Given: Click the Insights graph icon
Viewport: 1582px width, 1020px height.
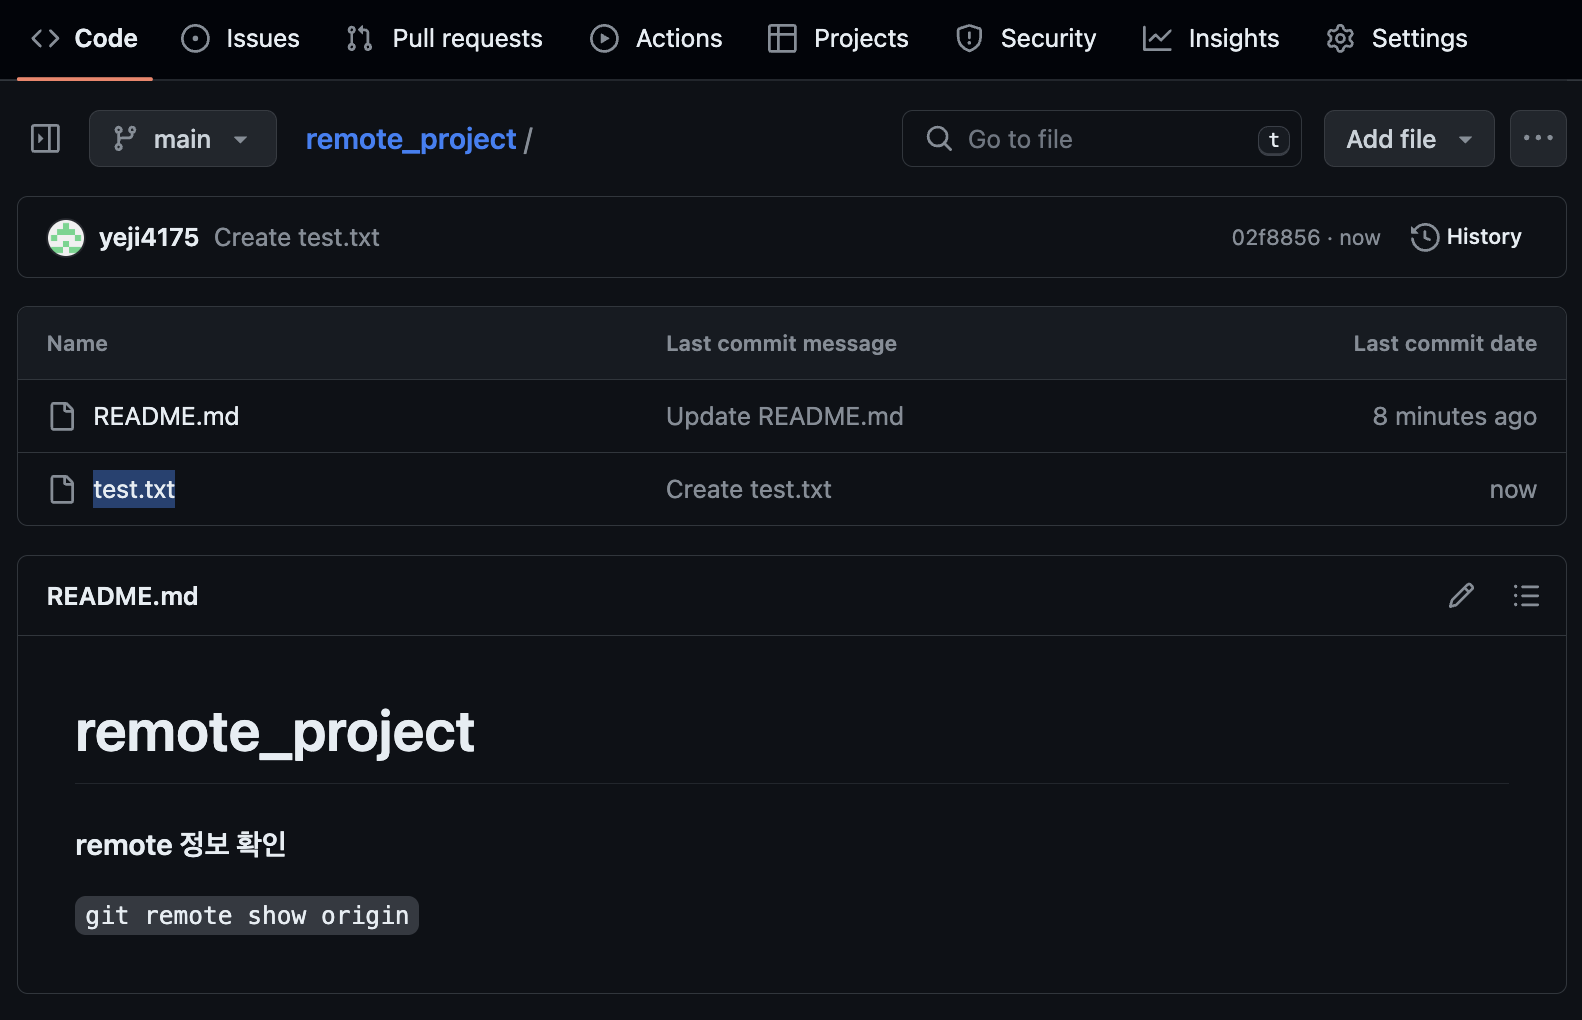Looking at the screenshot, I should (1157, 38).
